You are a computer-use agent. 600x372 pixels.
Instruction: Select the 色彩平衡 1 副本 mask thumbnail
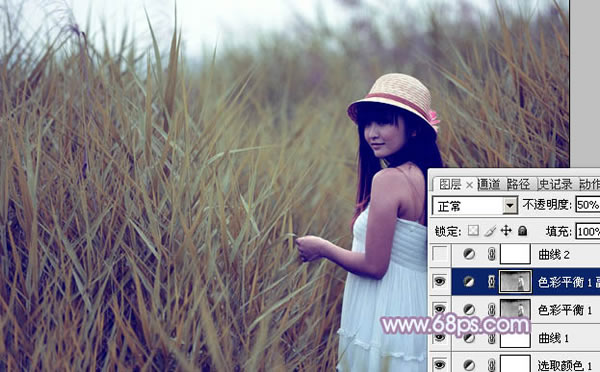click(515, 282)
